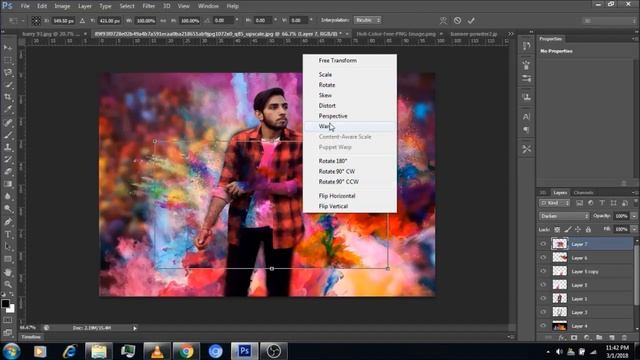Viewport: 640px width, 360px height.
Task: Filter layers by type layers icon
Action: pyautogui.click(x=602, y=203)
